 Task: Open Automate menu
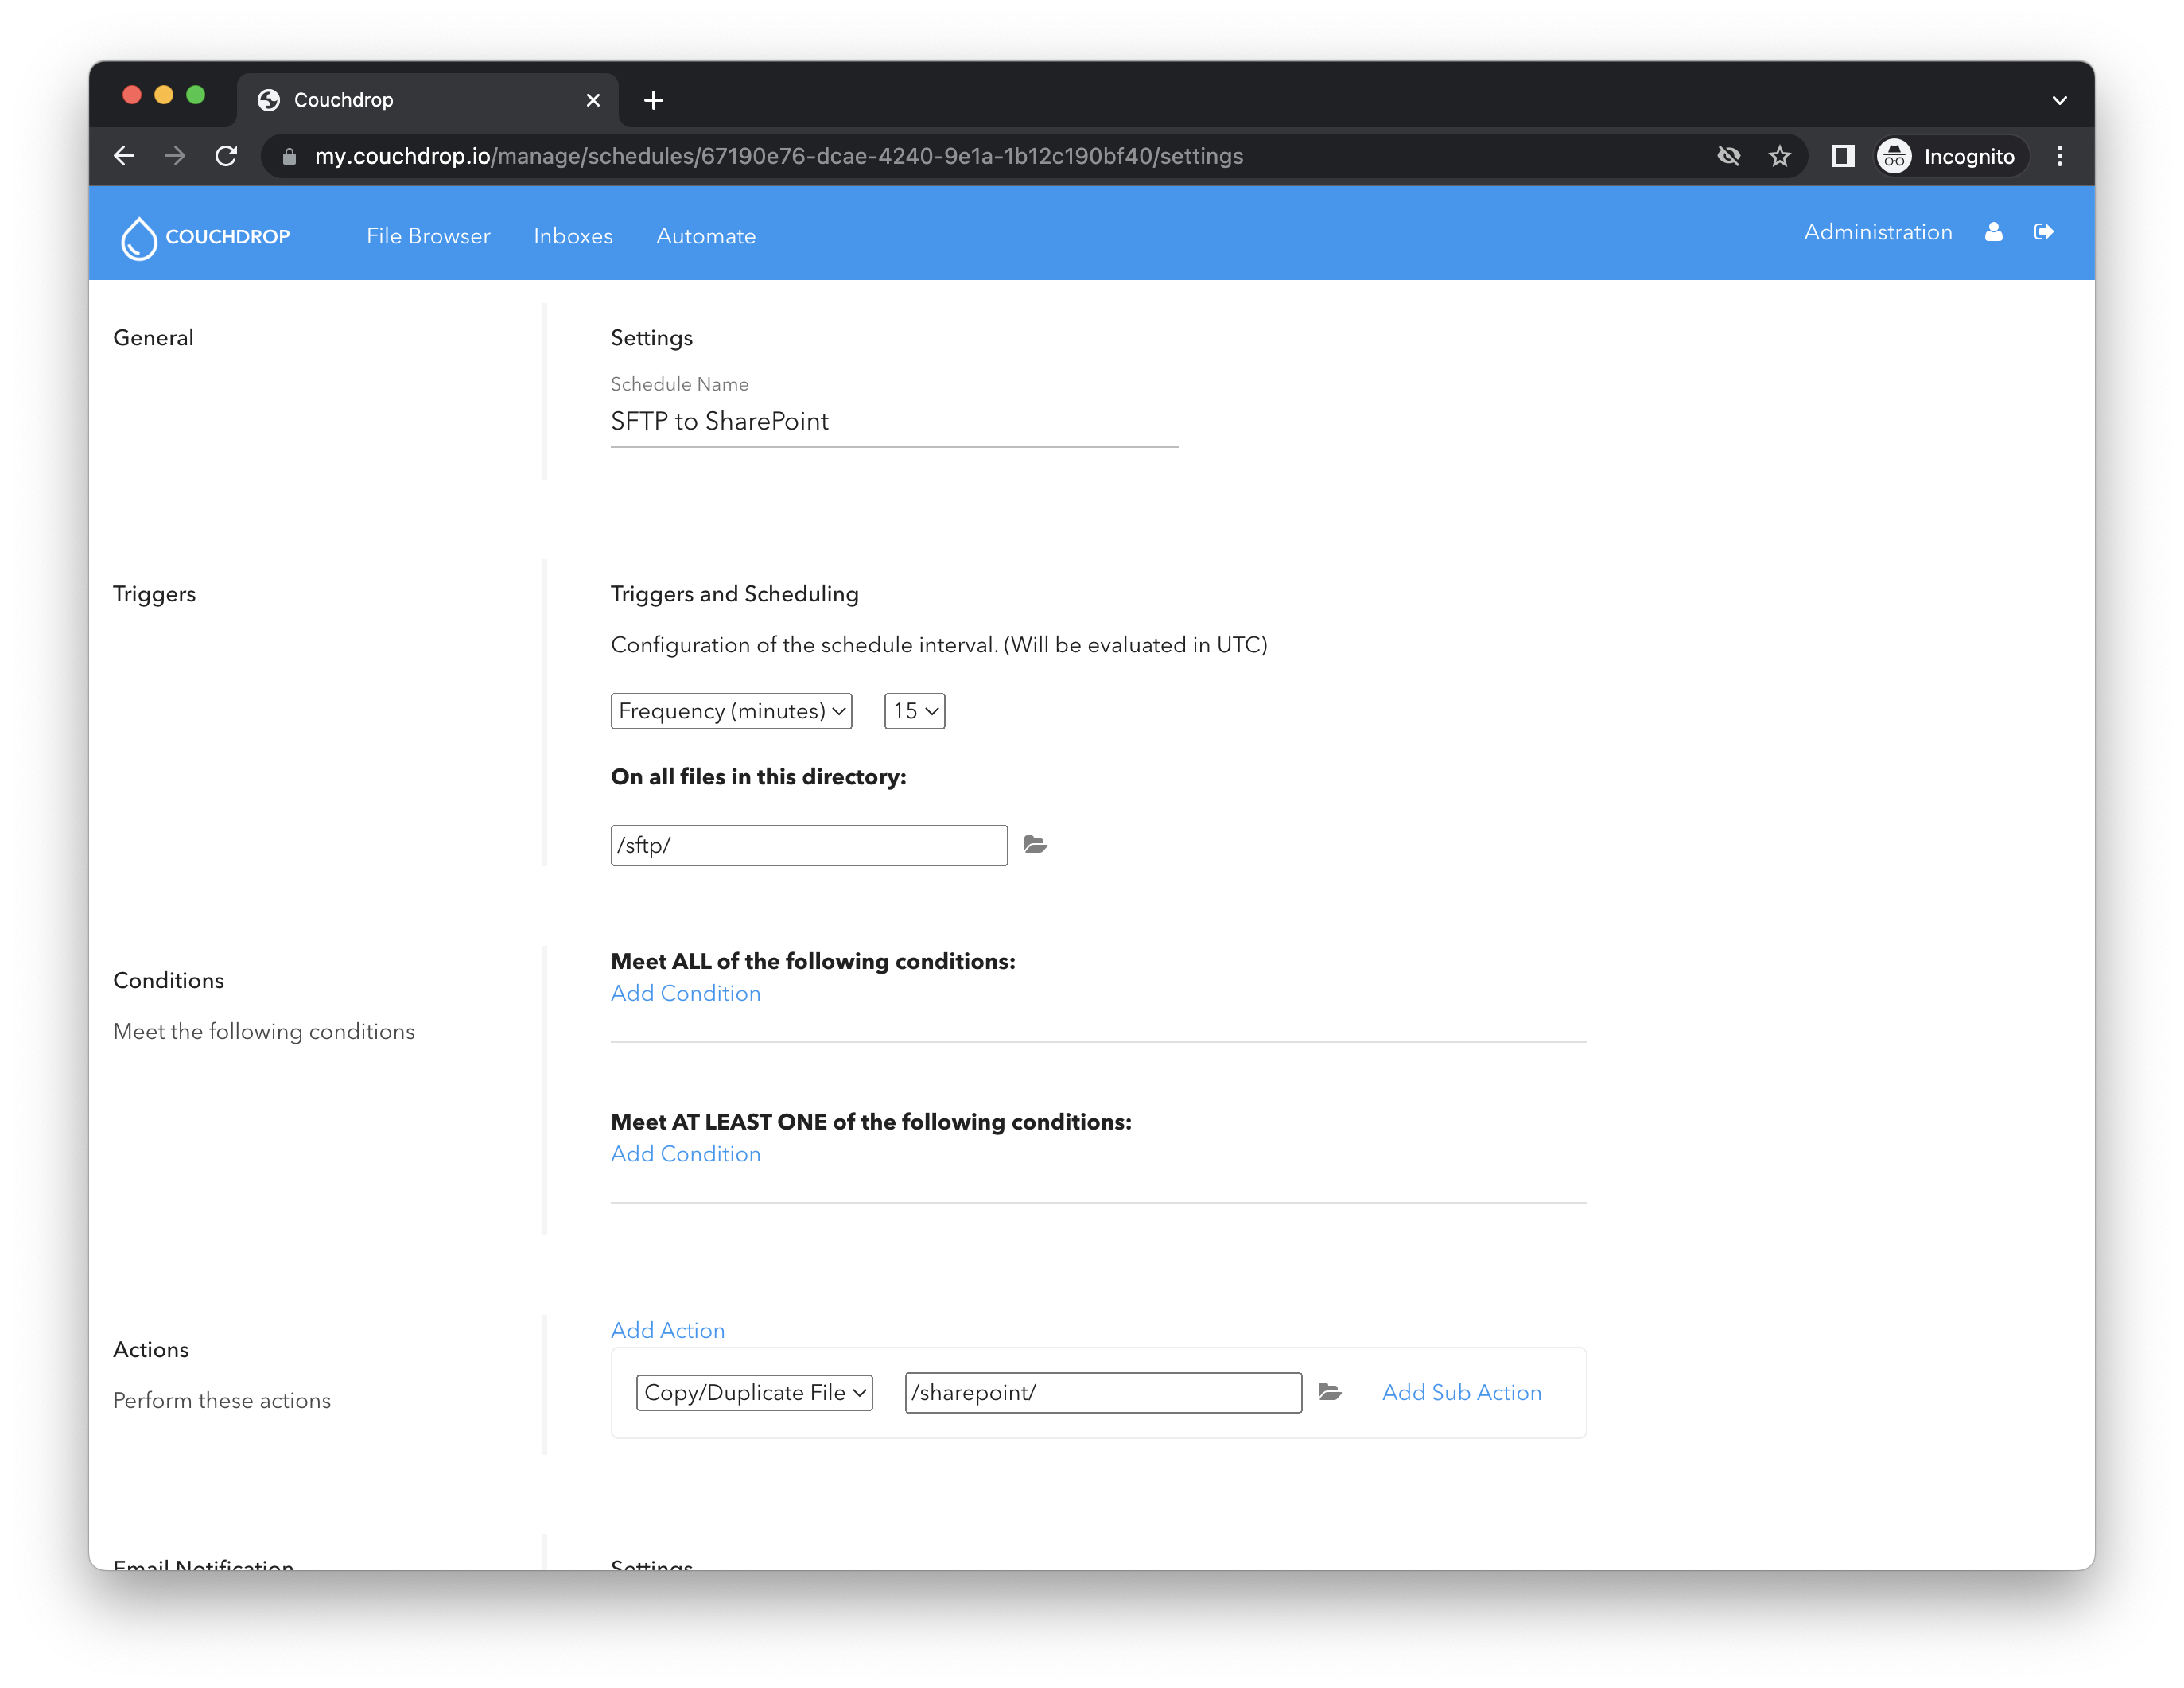point(706,236)
